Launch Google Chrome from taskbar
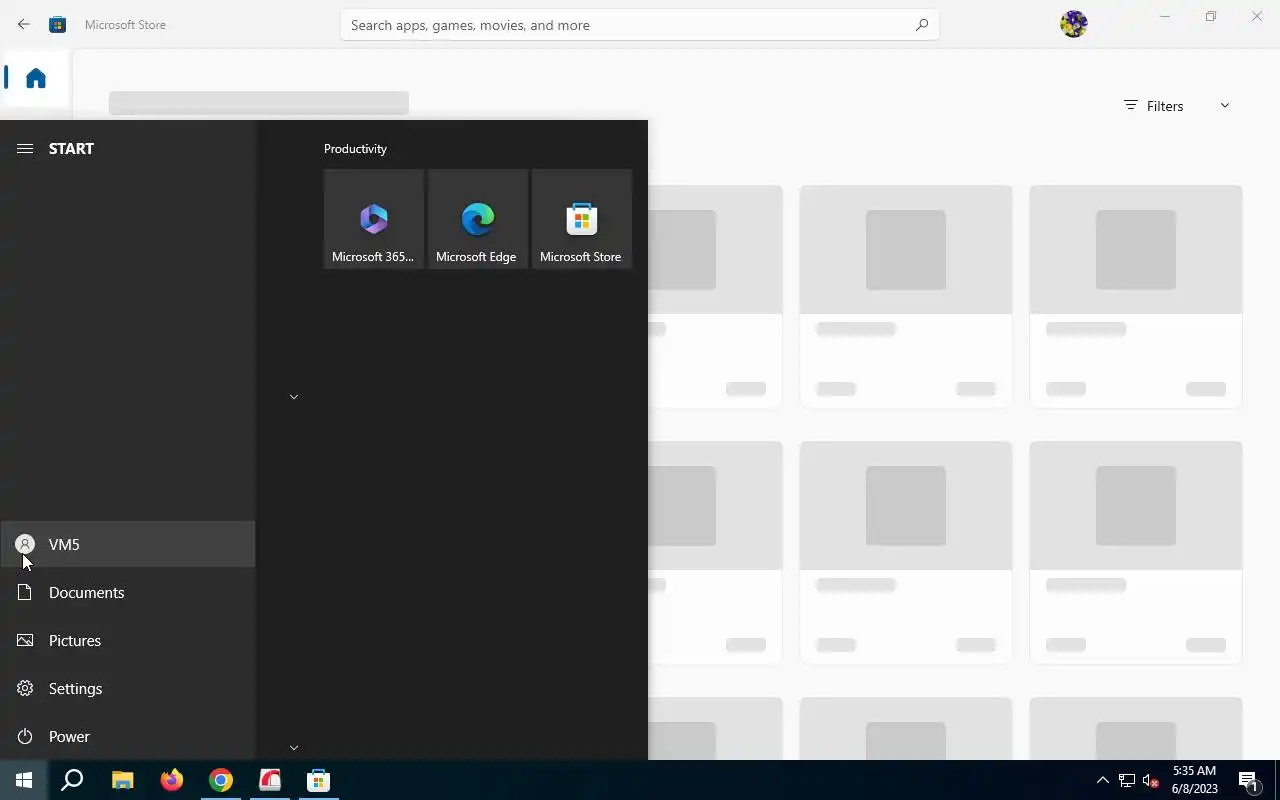Viewport: 1280px width, 800px height. point(220,780)
